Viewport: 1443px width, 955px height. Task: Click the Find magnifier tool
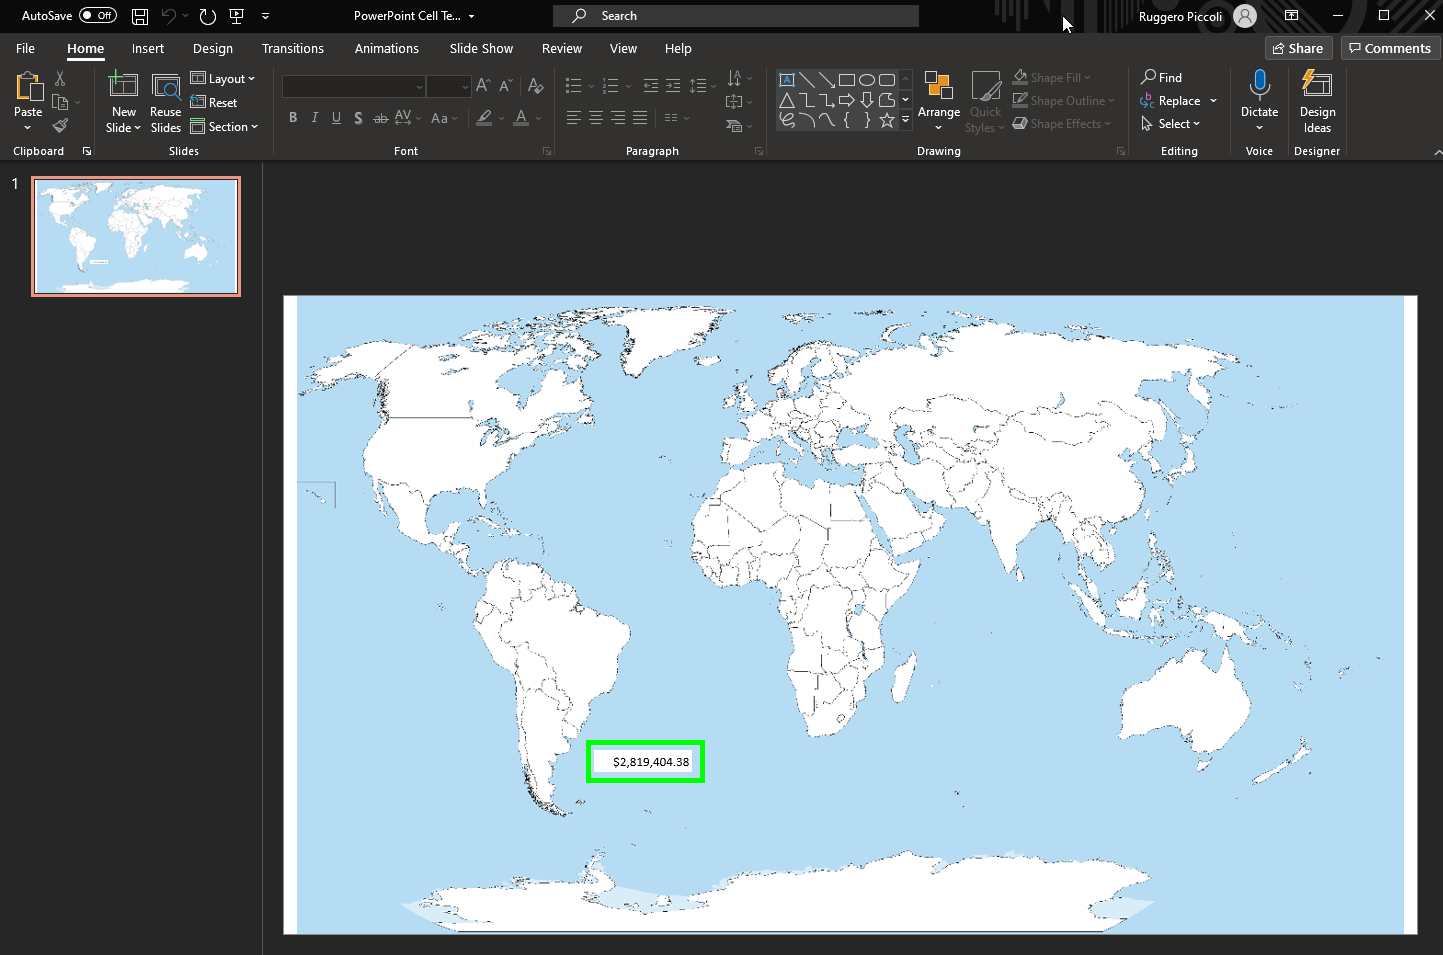pos(1162,77)
